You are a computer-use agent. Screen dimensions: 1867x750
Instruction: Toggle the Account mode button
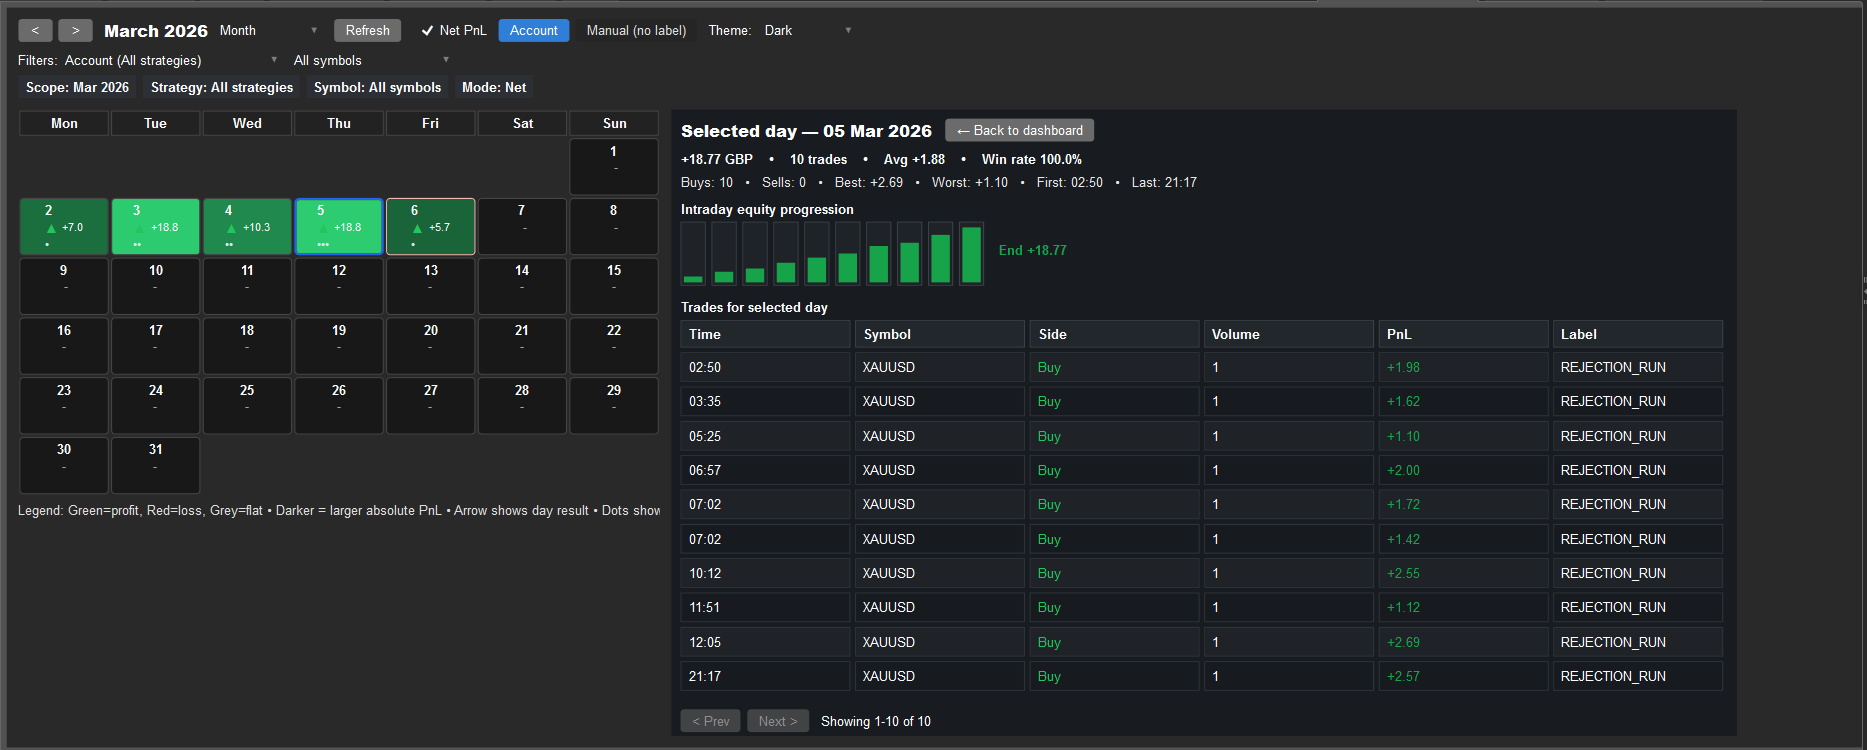pos(533,31)
